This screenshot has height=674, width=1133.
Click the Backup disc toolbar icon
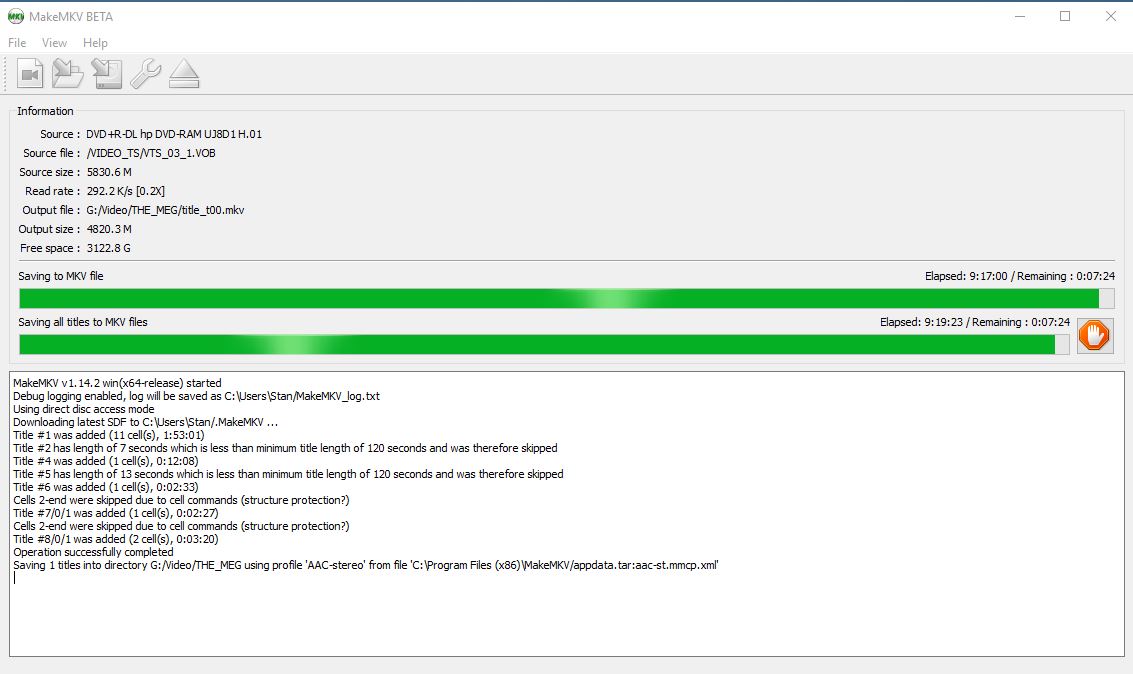click(x=107, y=74)
